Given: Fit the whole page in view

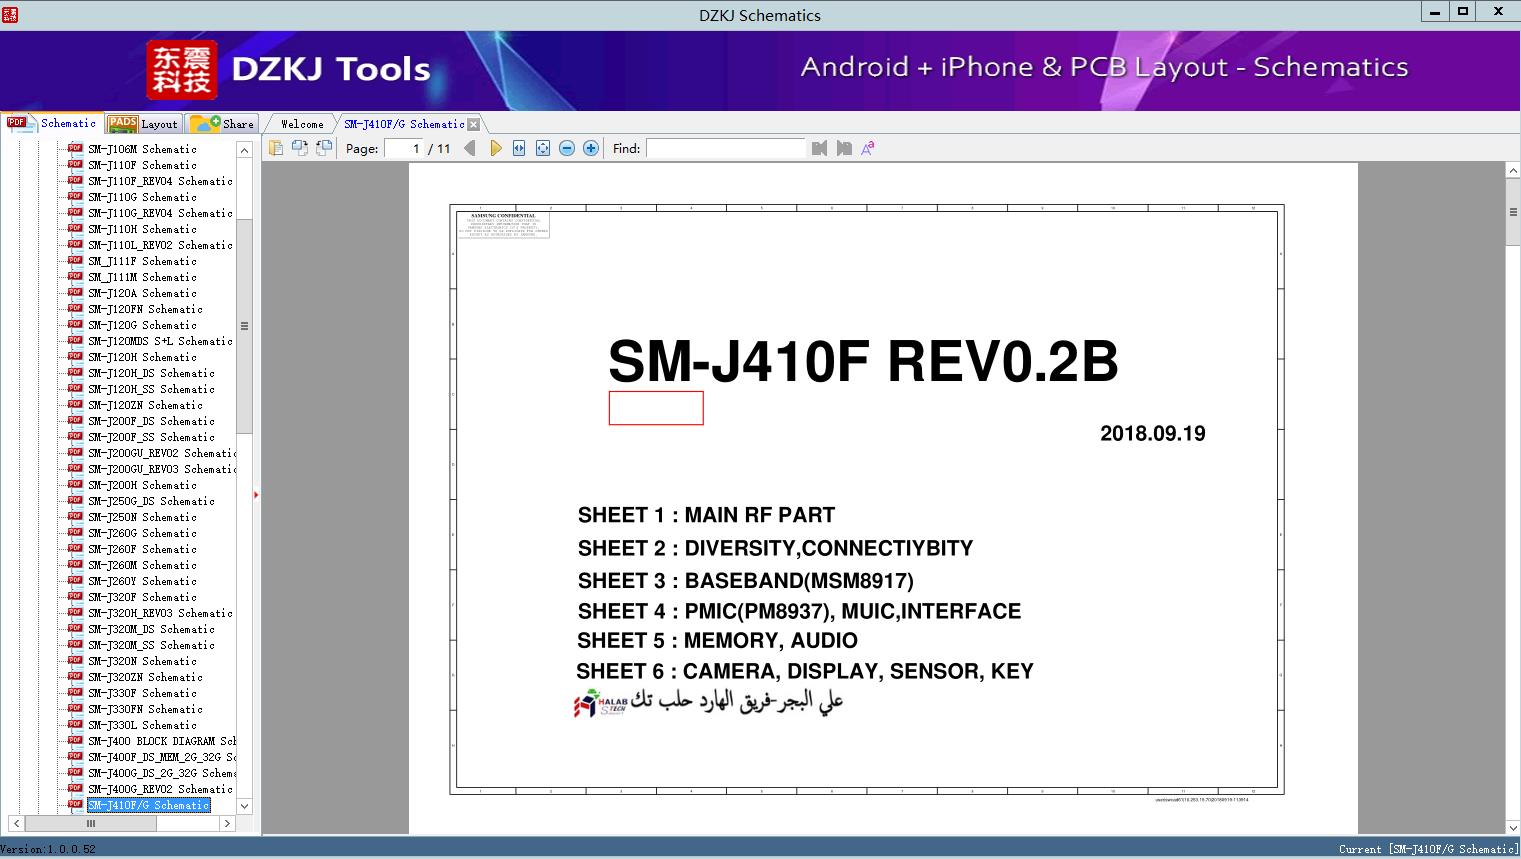Looking at the screenshot, I should (x=543, y=148).
